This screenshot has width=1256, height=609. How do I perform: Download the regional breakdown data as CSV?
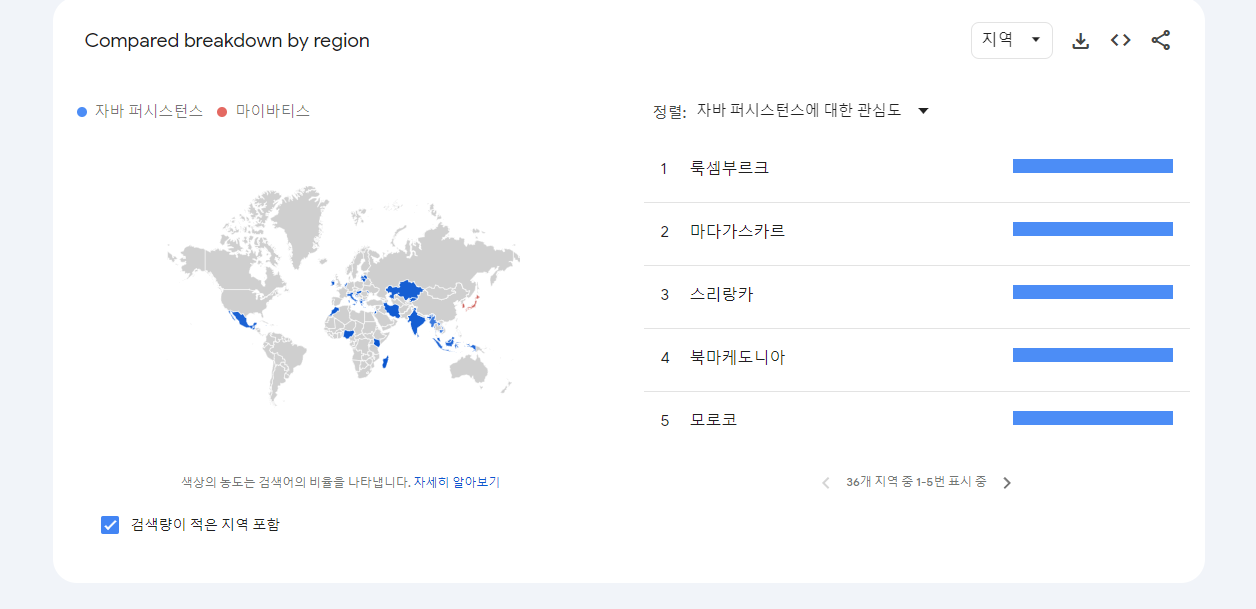tap(1080, 41)
